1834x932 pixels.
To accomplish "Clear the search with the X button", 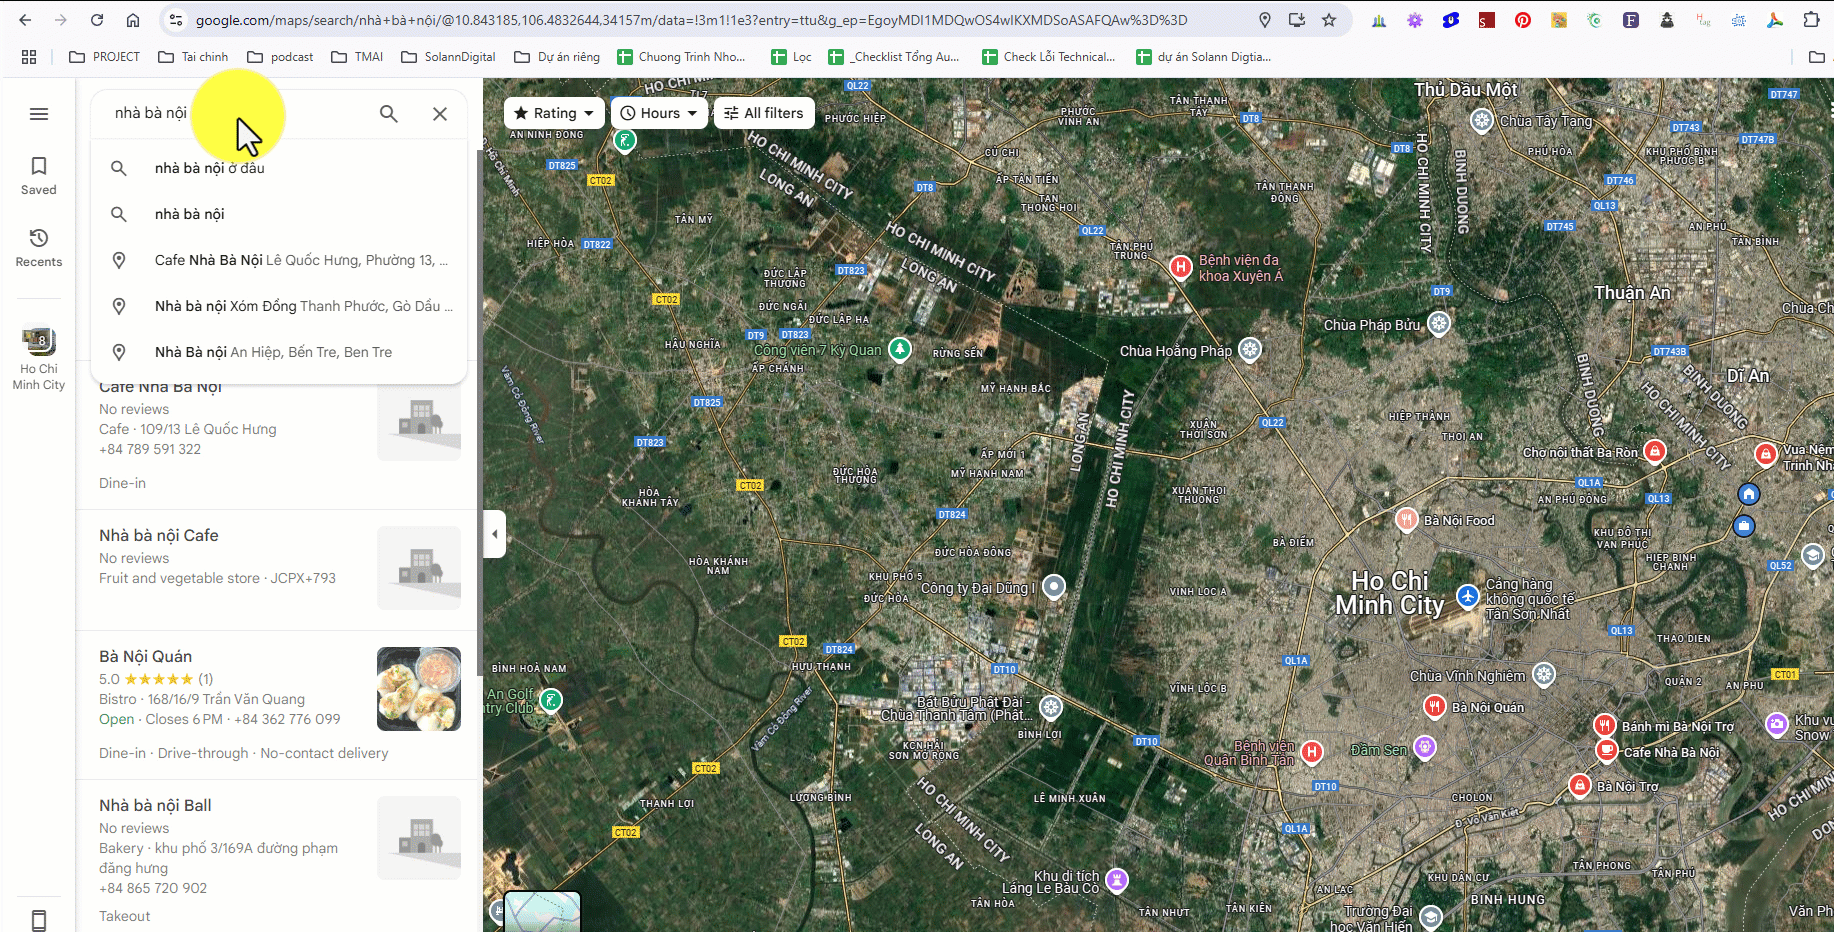I will tap(440, 114).
